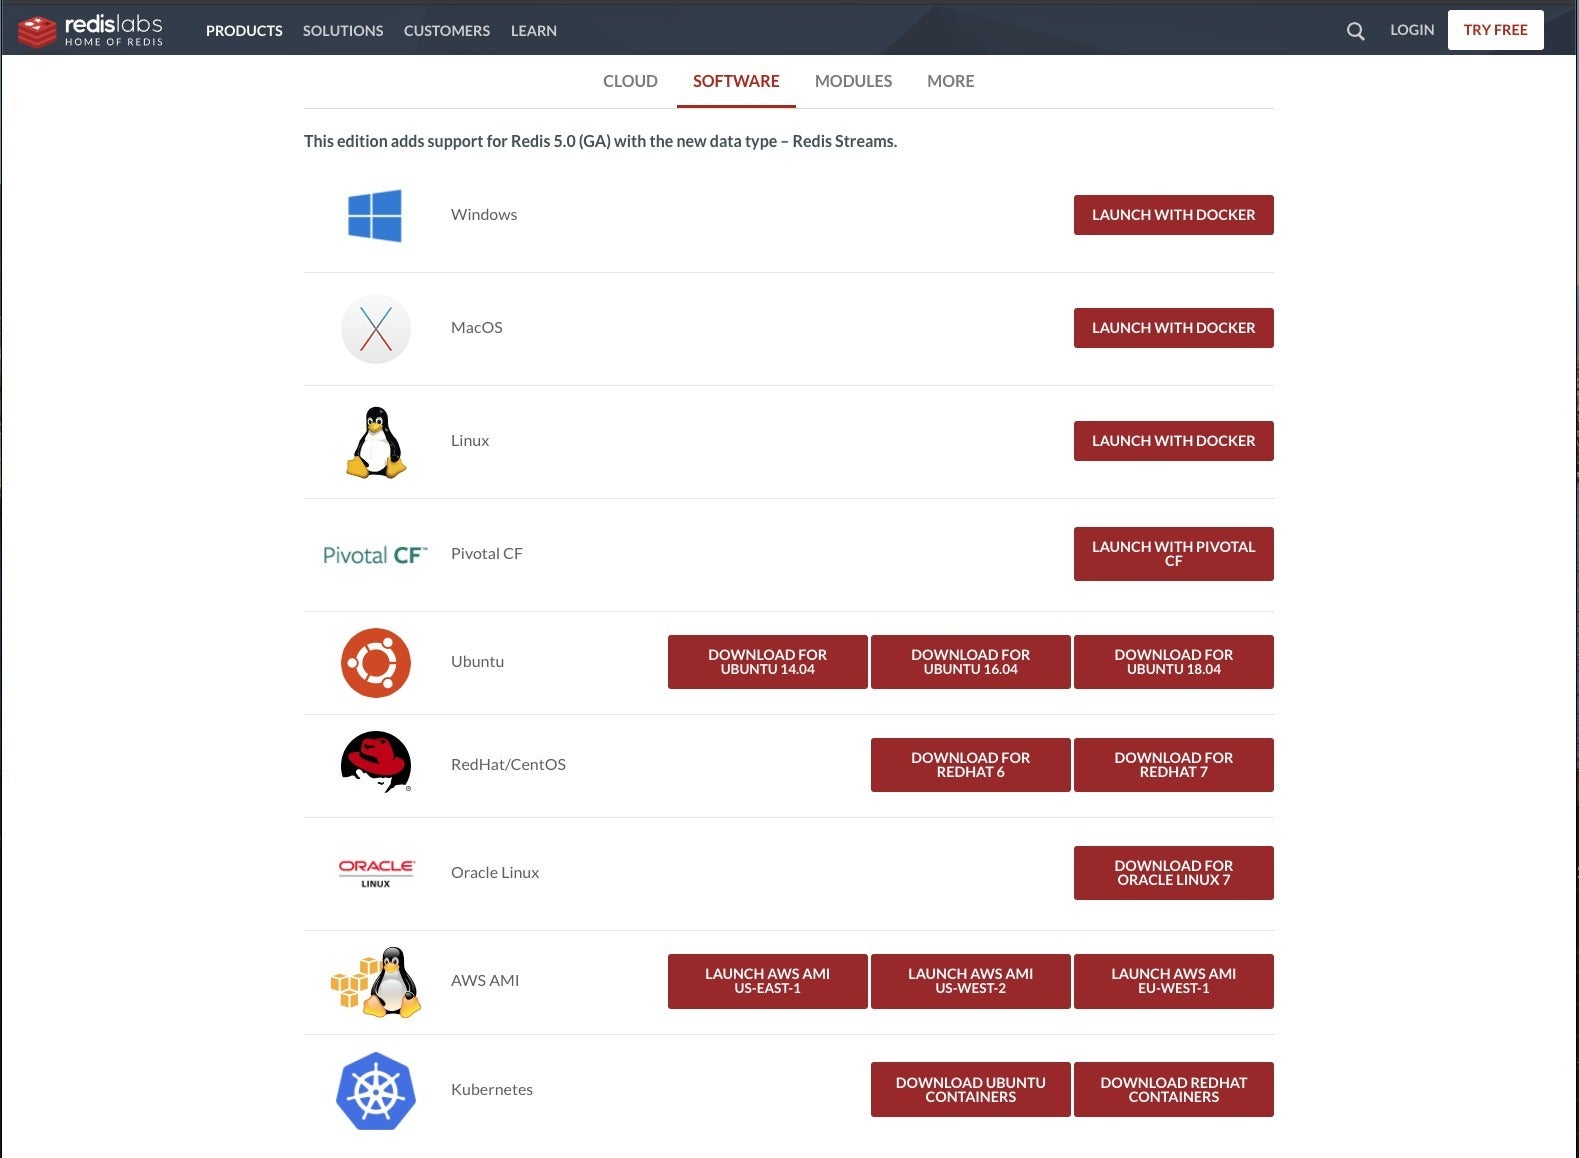Download RedHat containers for Kubernetes
Image resolution: width=1579 pixels, height=1158 pixels.
[1173, 1090]
